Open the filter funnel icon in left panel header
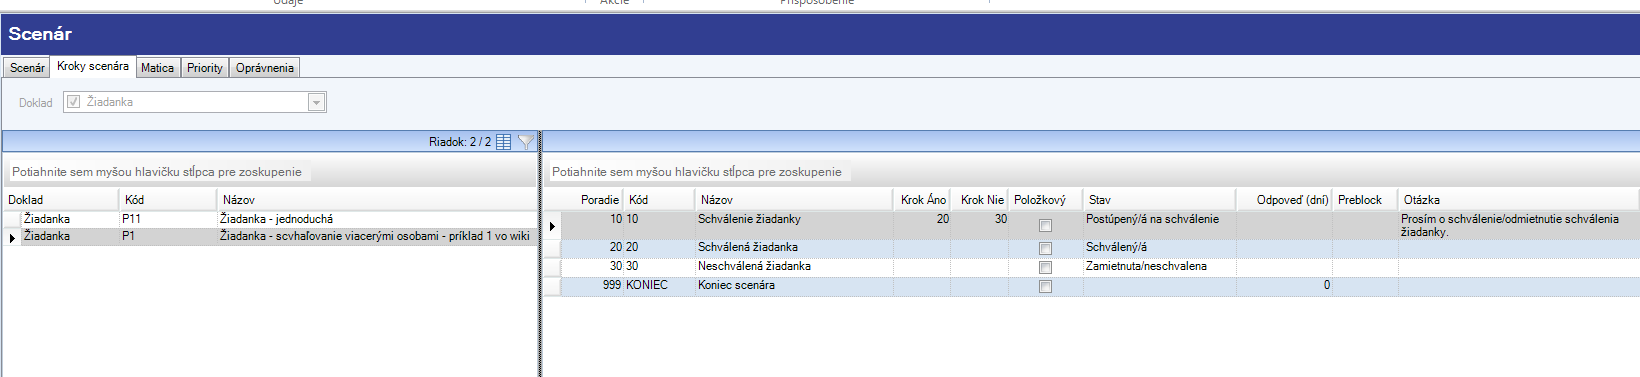The height and width of the screenshot is (377, 1640). tap(525, 142)
